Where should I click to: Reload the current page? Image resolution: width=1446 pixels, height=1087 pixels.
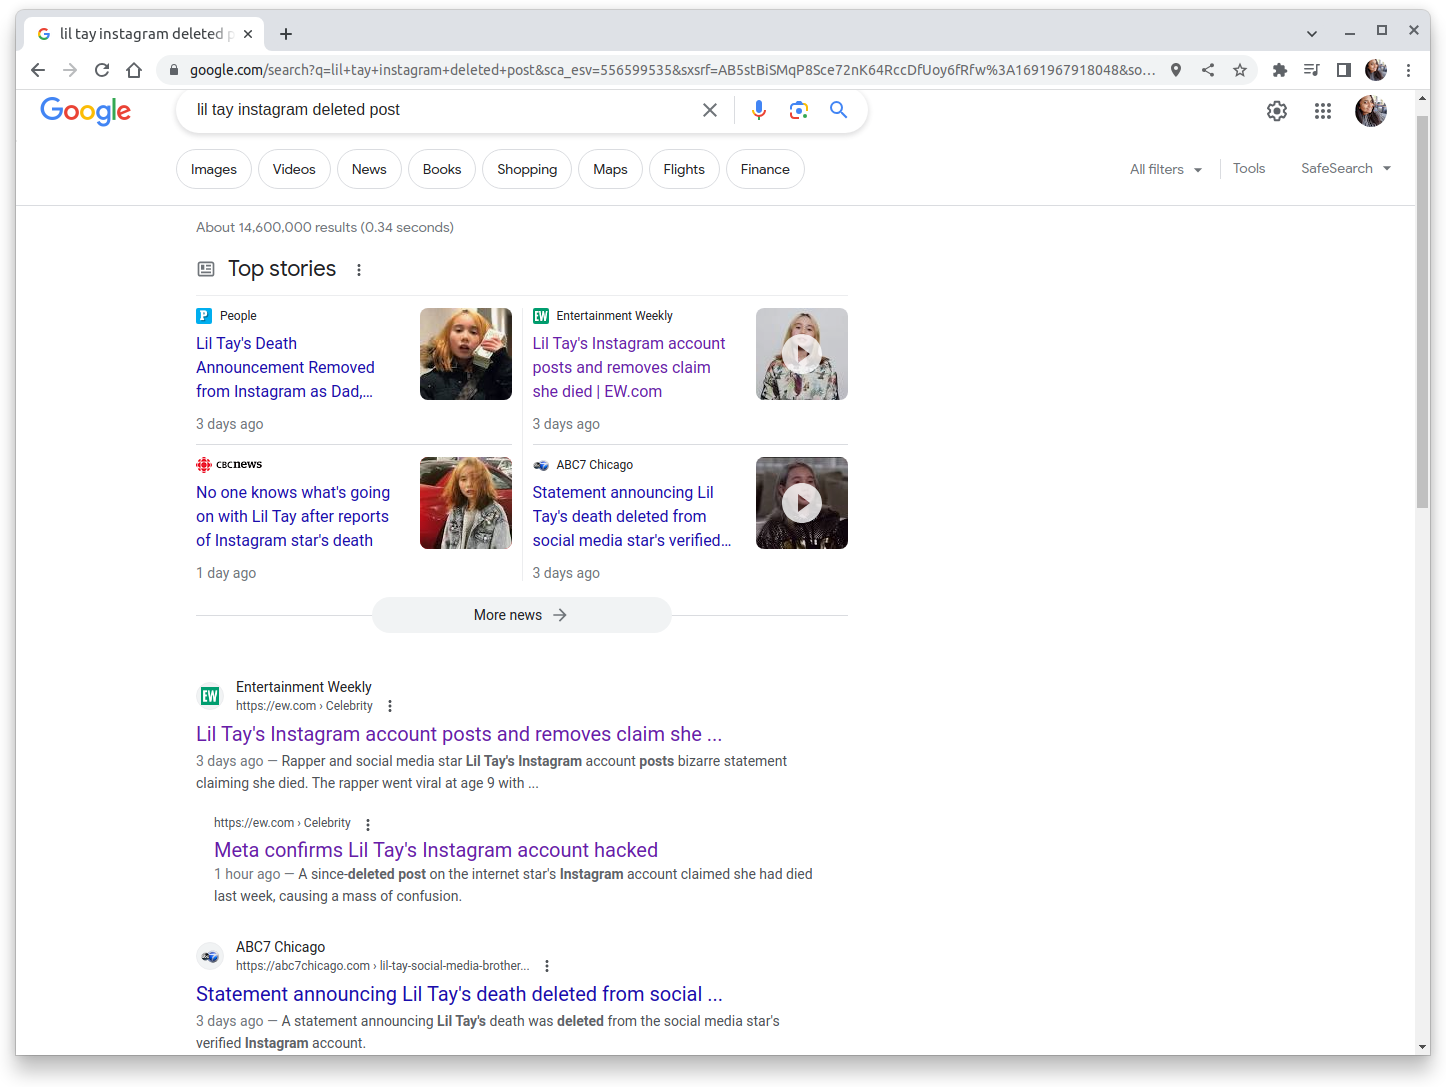pyautogui.click(x=102, y=70)
